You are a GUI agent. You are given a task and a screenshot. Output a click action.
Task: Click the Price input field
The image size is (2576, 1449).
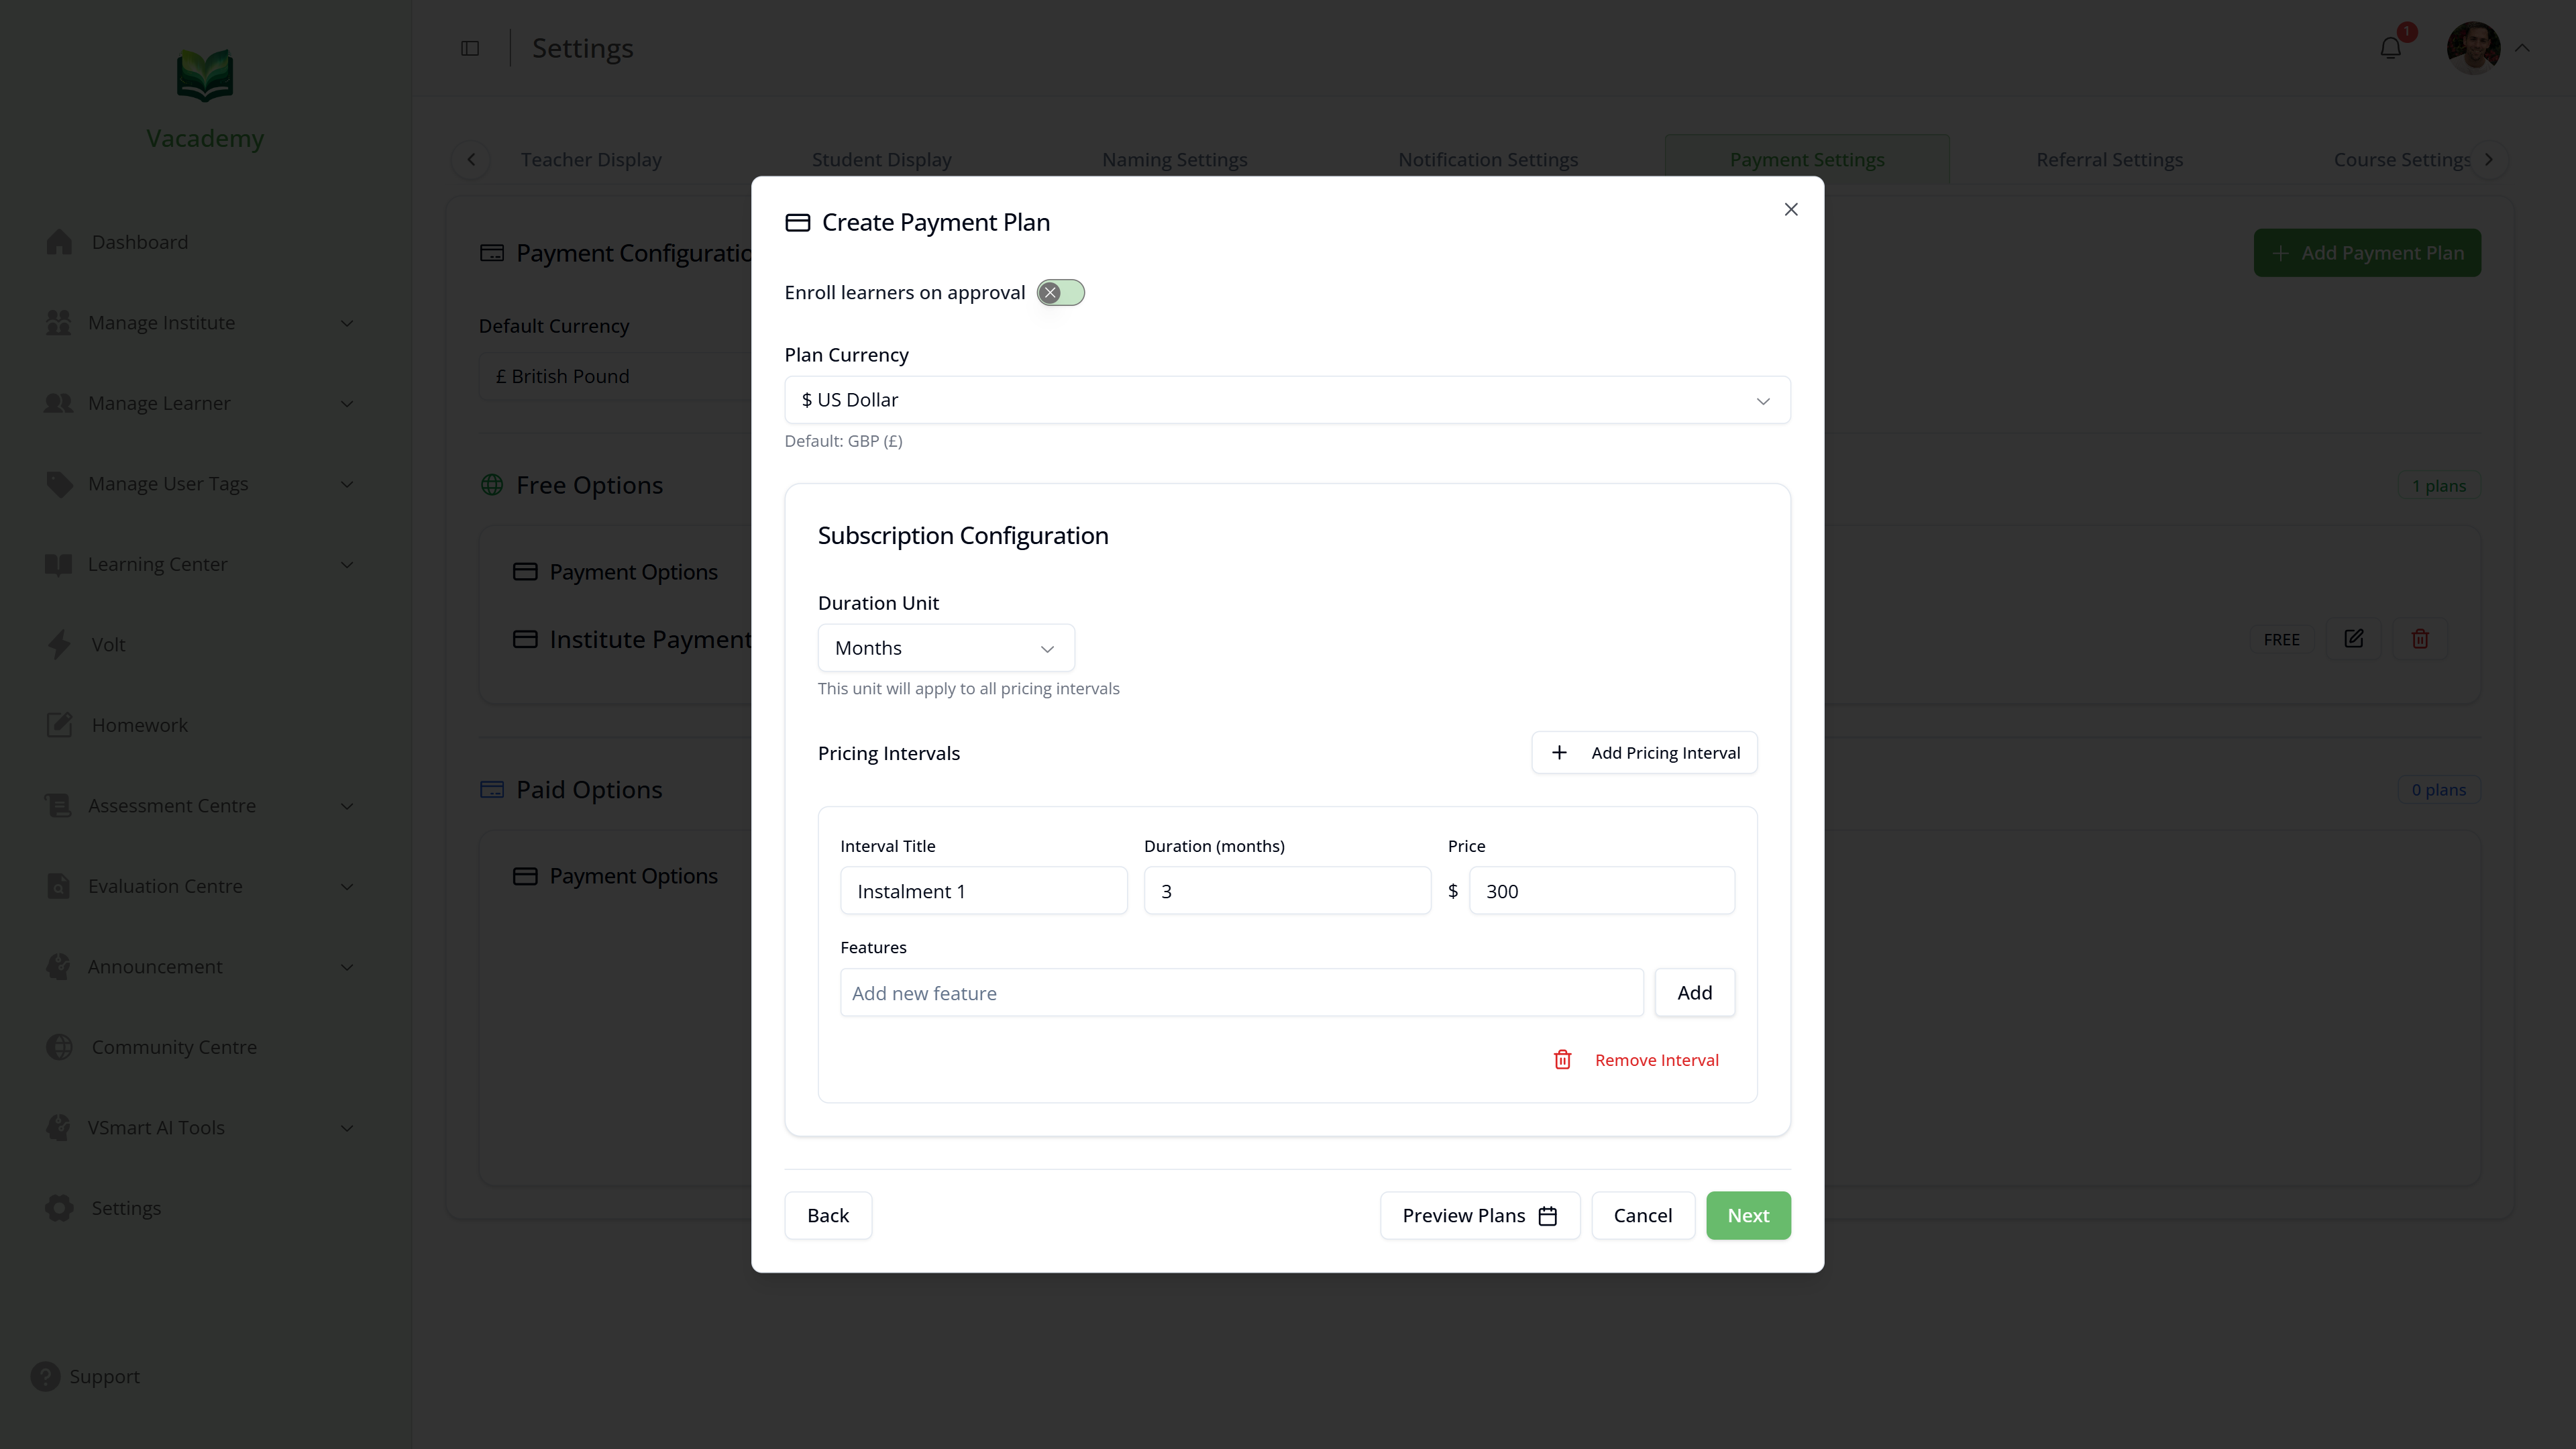tap(1601, 891)
